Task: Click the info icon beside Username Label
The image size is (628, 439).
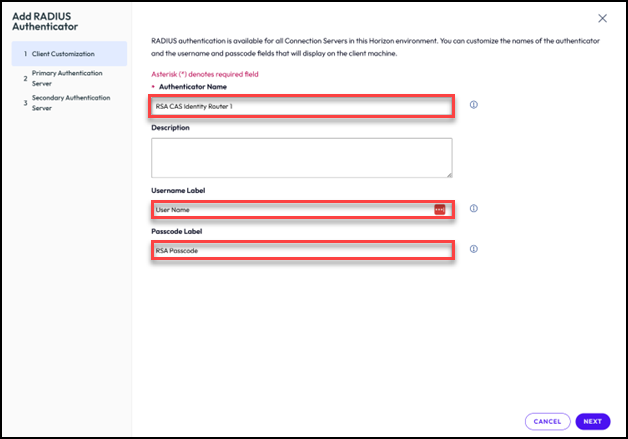Action: coord(473,209)
